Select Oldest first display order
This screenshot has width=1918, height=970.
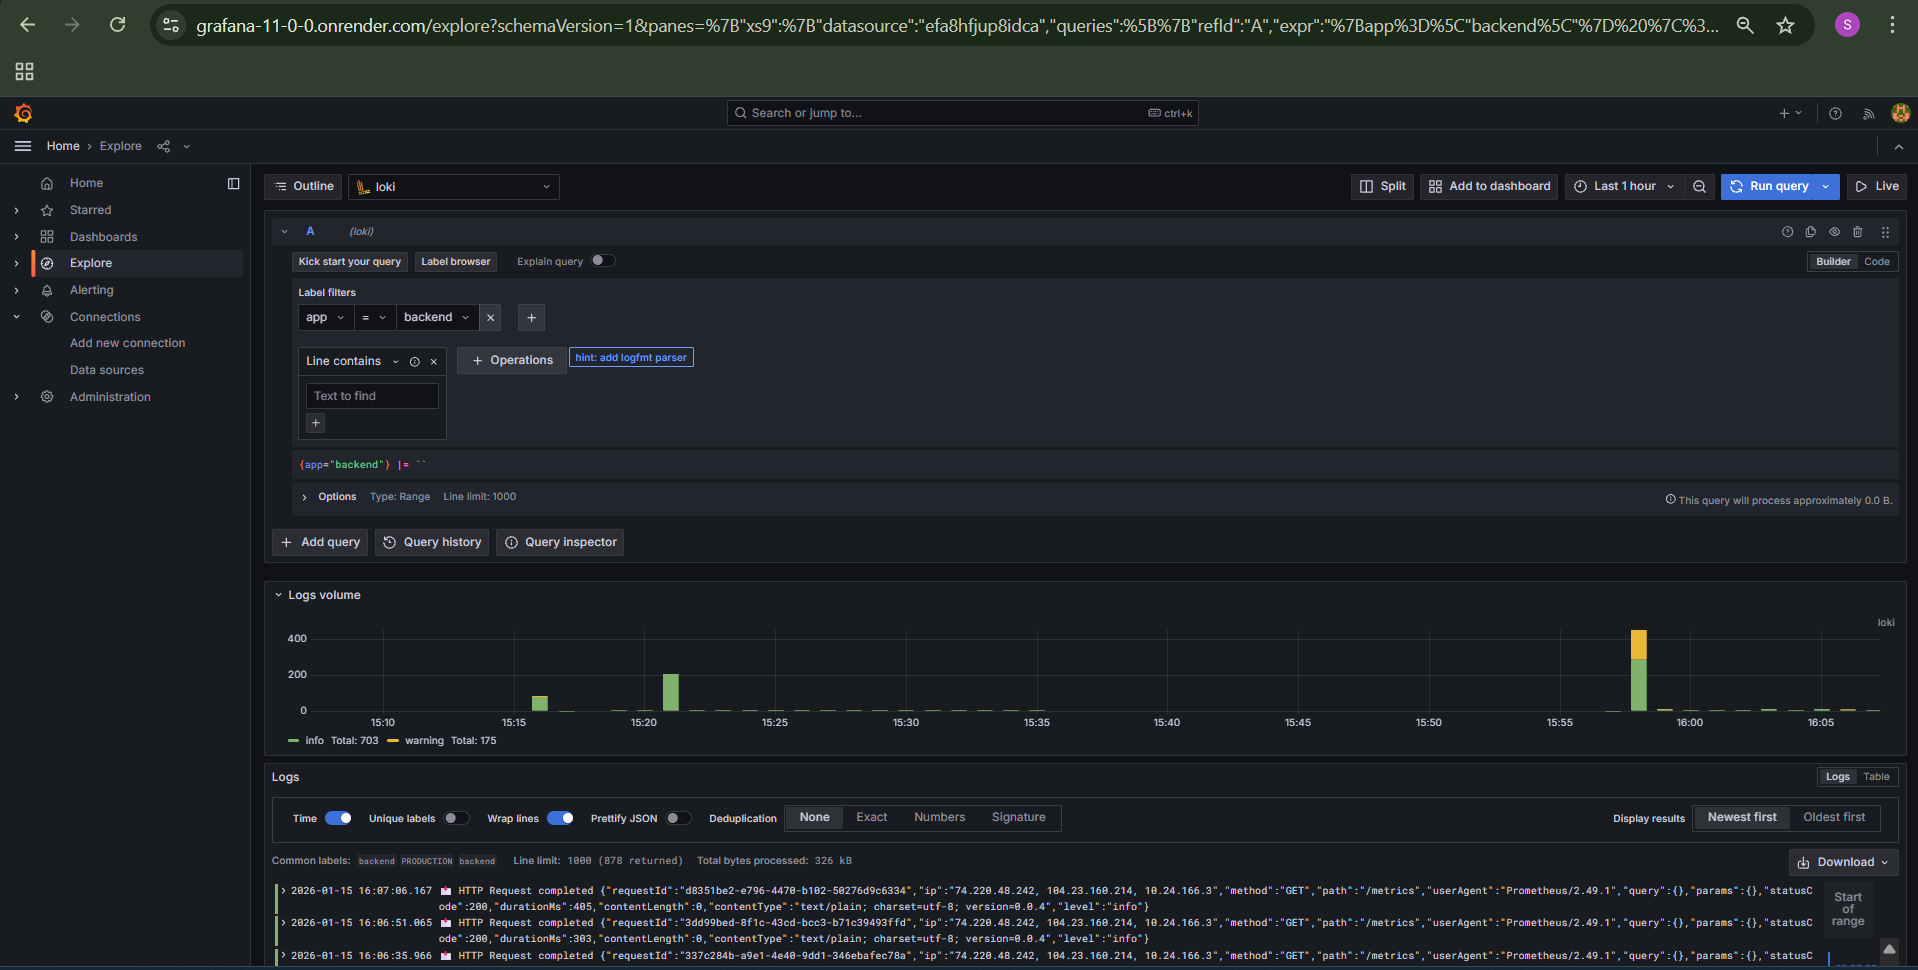pos(1834,817)
